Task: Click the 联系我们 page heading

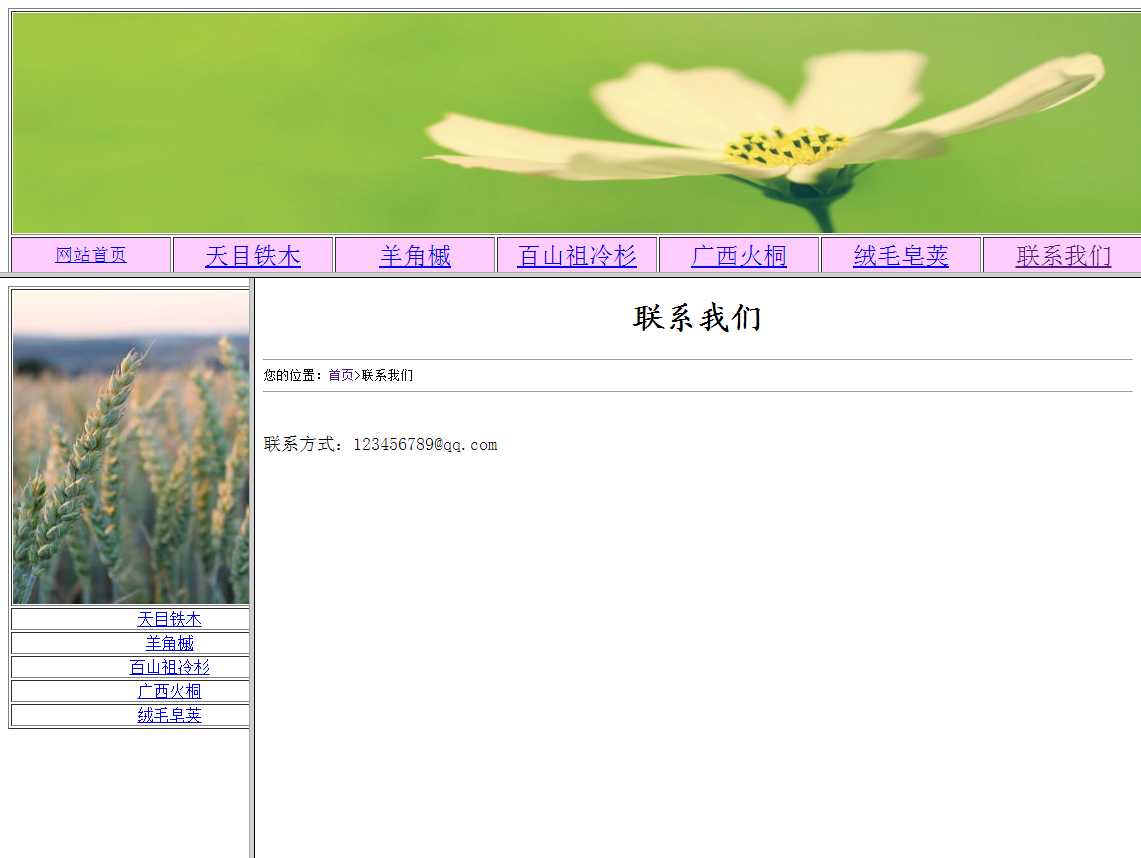Action: tap(697, 318)
